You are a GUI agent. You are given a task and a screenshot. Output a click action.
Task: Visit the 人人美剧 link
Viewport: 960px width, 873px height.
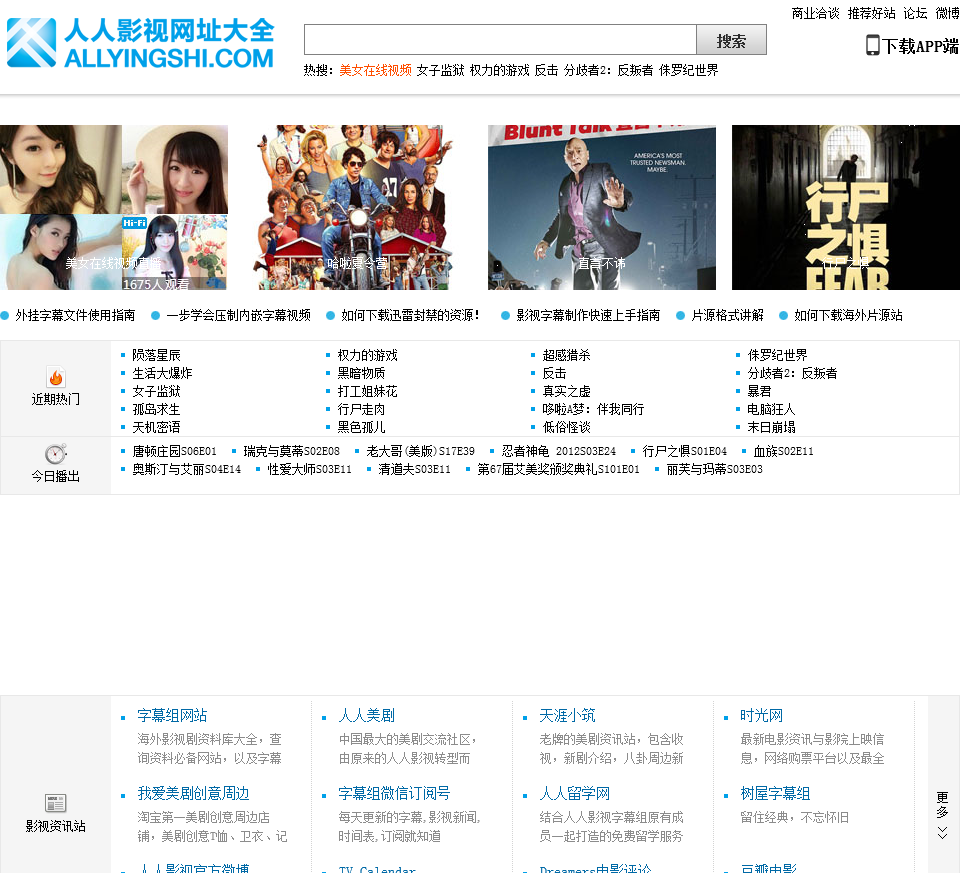coord(367,716)
